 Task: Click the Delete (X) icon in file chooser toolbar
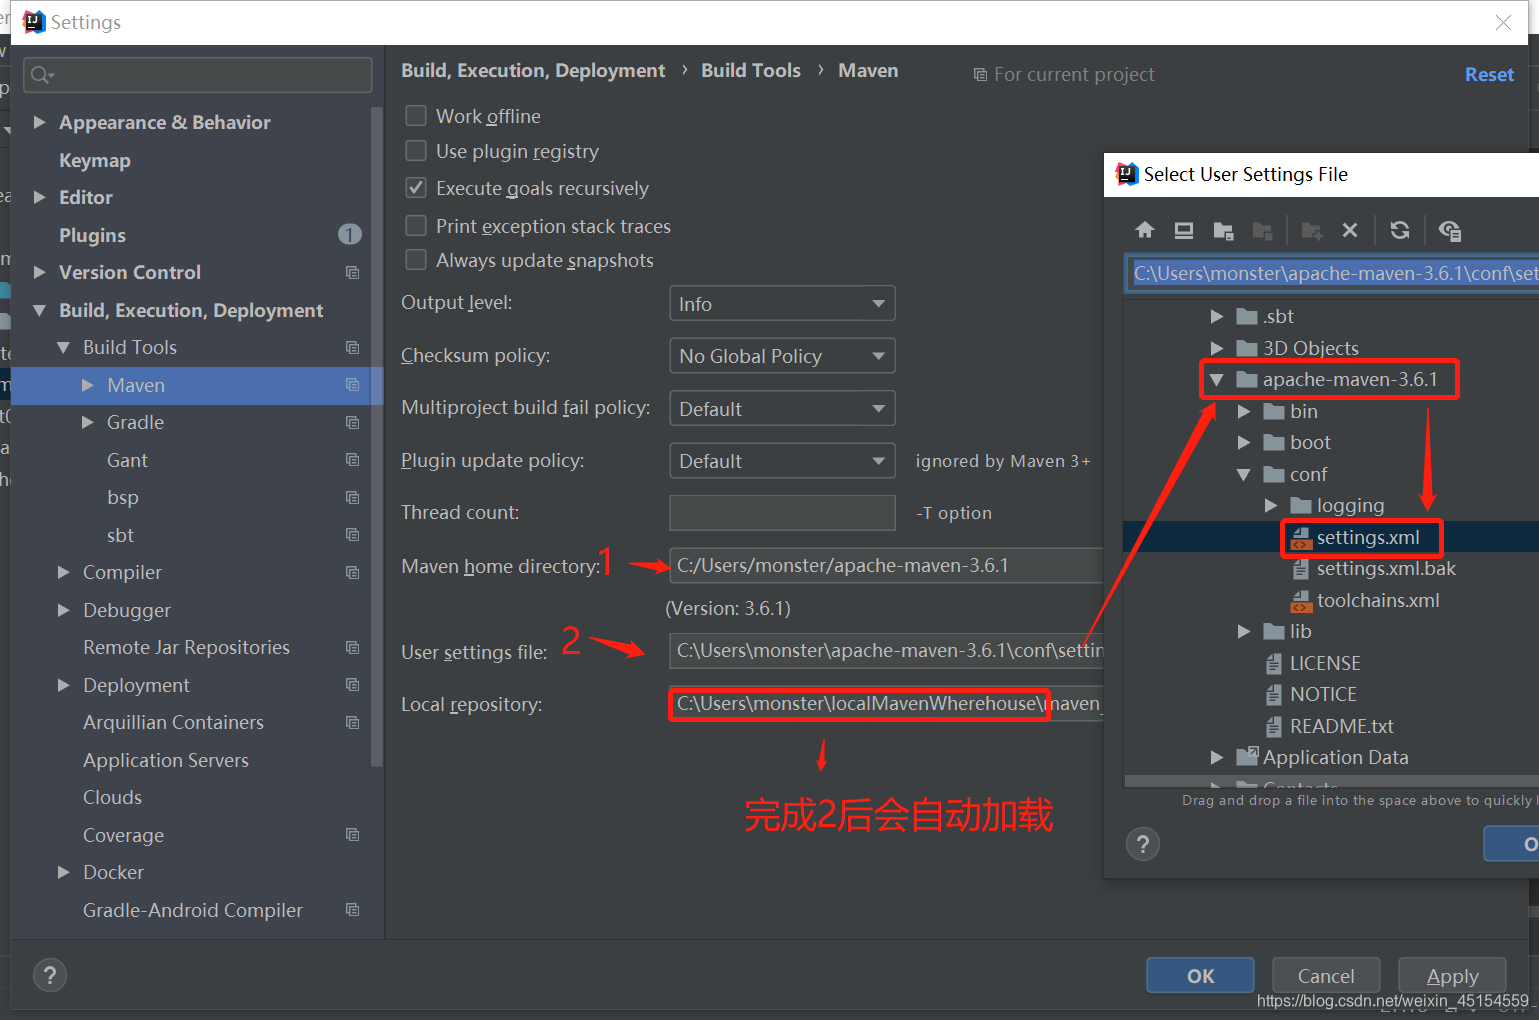click(x=1350, y=231)
